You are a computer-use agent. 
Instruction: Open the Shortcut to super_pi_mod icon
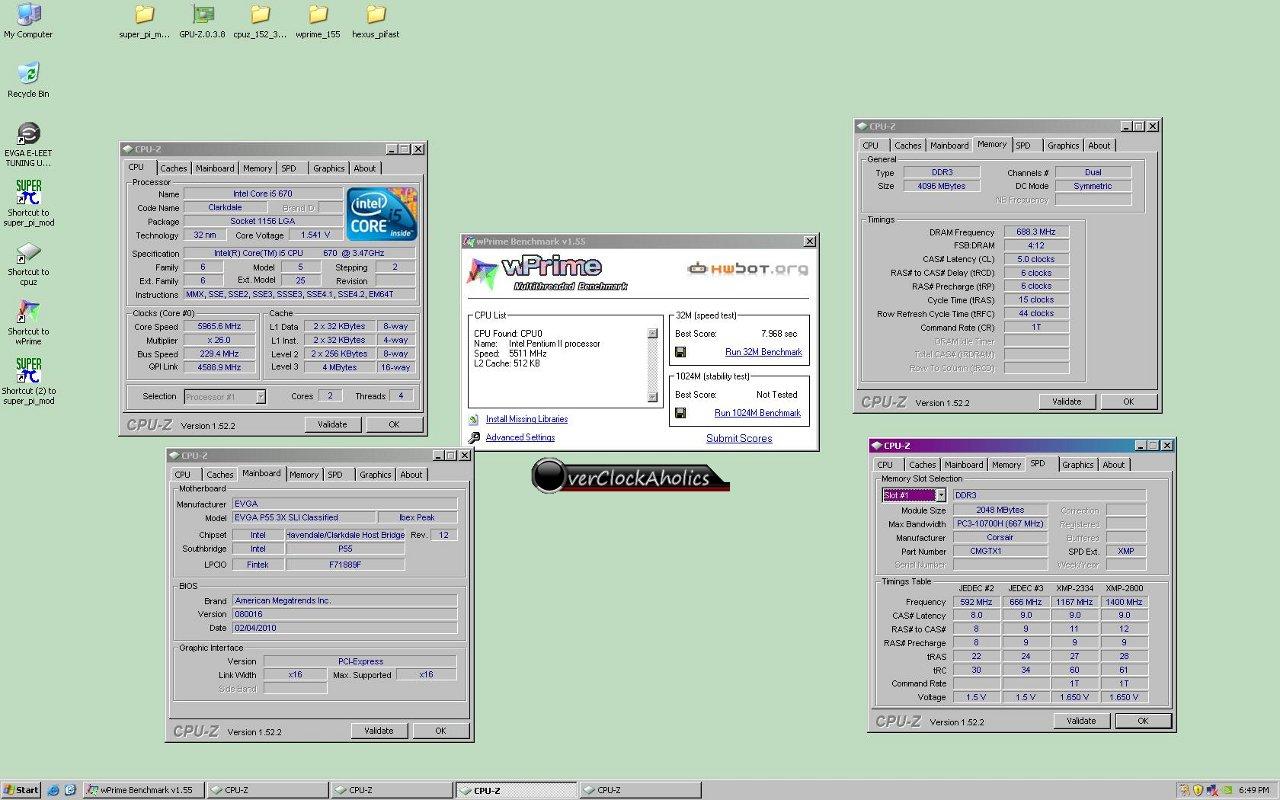[x=28, y=203]
